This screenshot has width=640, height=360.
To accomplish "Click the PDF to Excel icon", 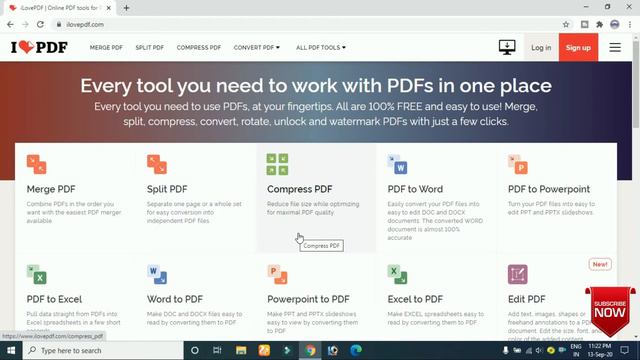I will tap(37, 274).
